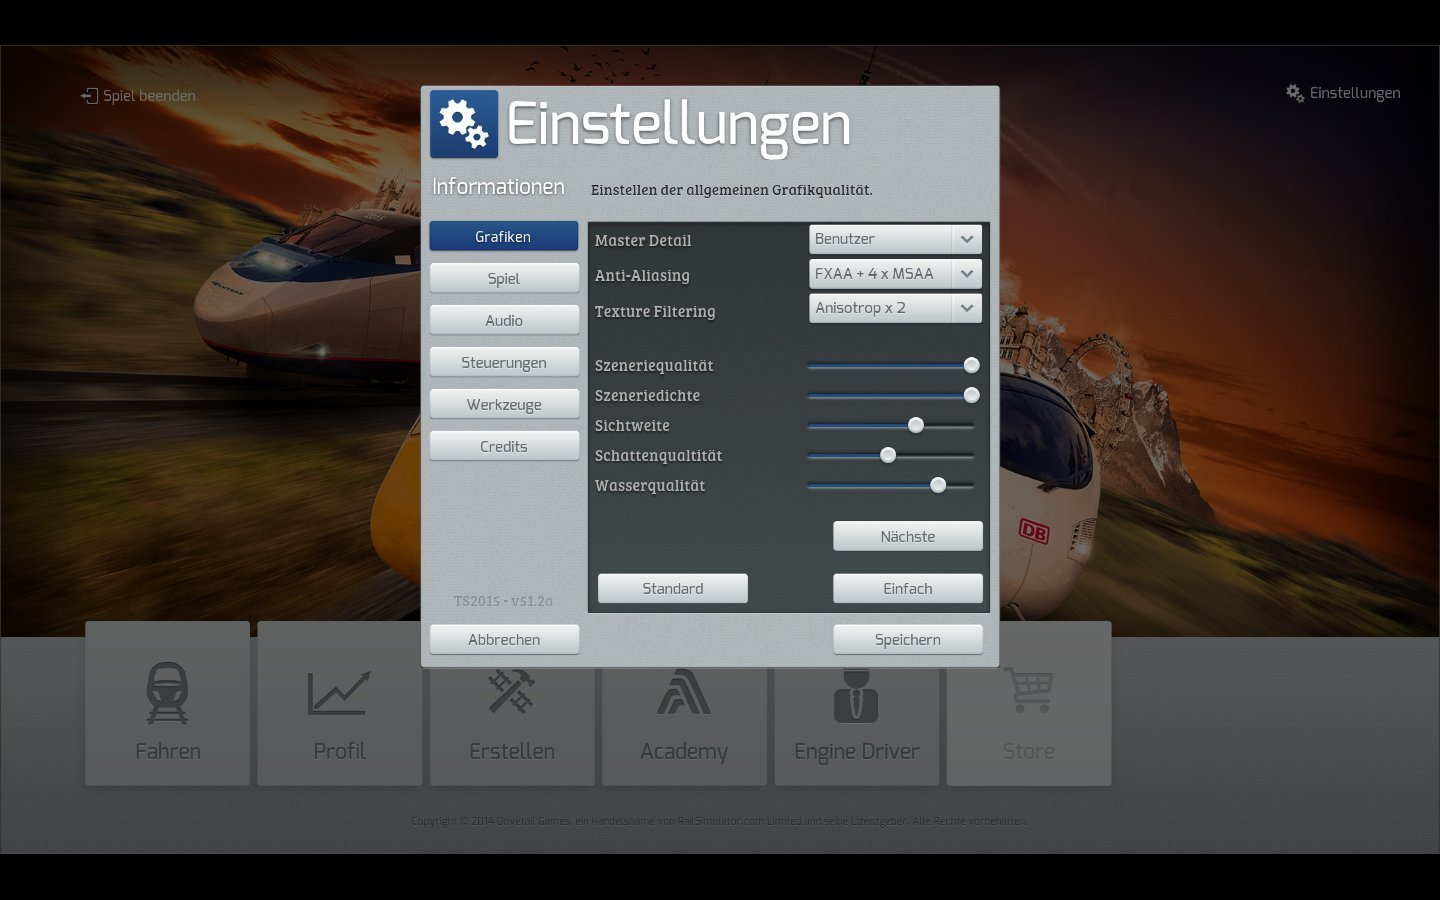Click the Sichtweite slider handle

click(915, 425)
